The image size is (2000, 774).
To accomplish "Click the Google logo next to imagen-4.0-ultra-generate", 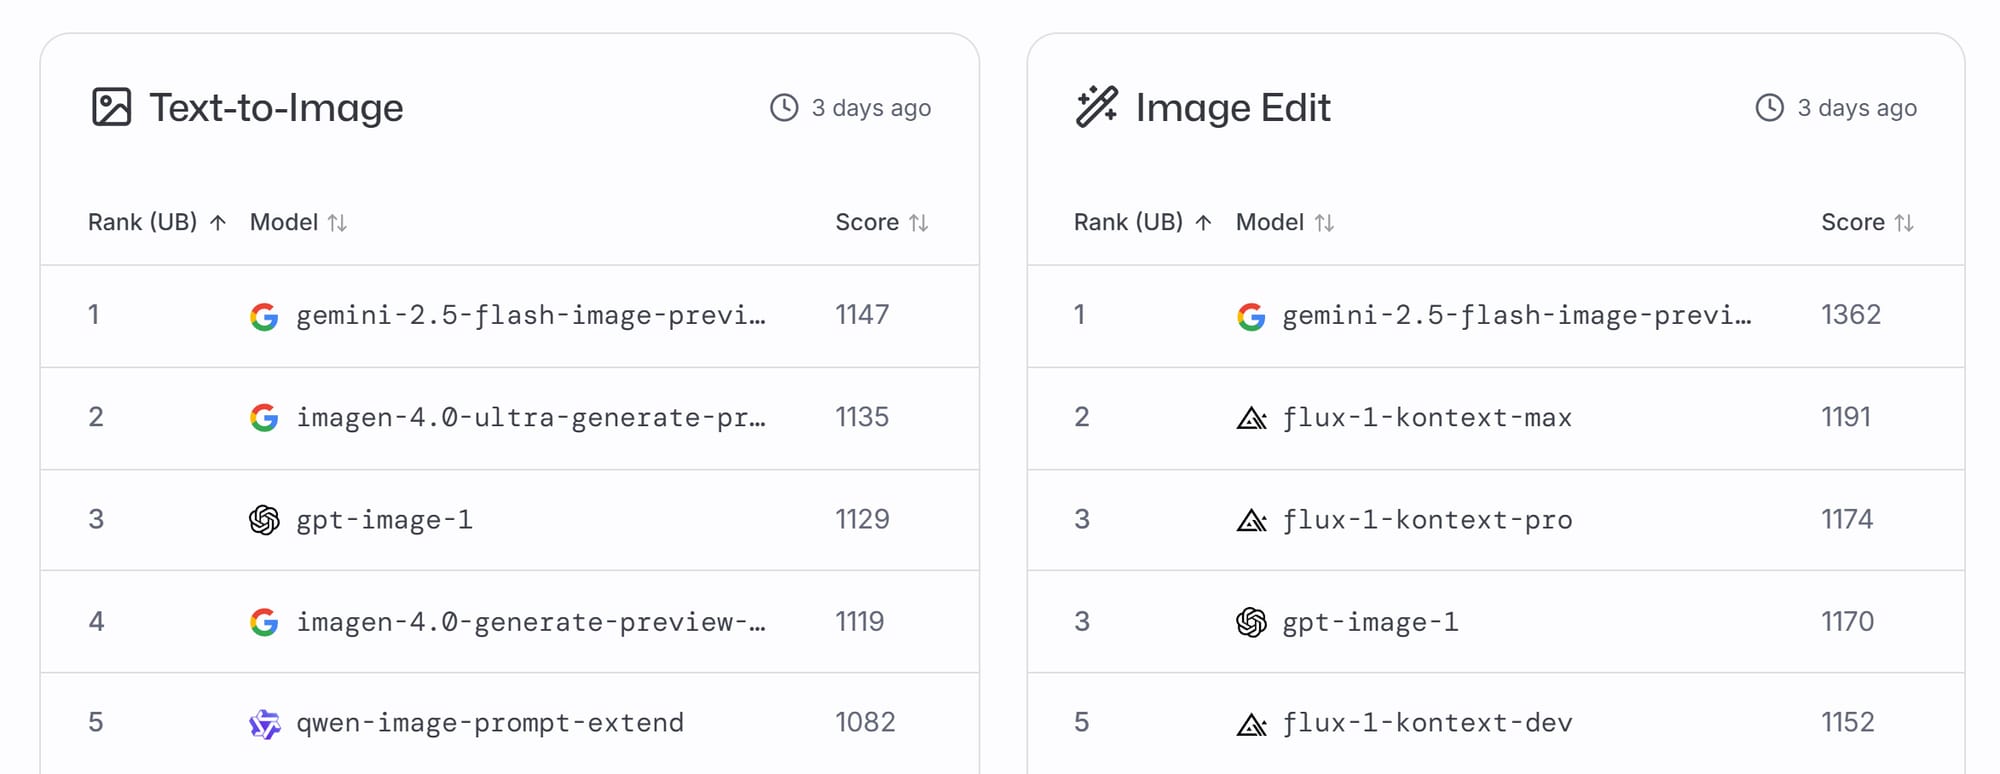I will [x=264, y=417].
